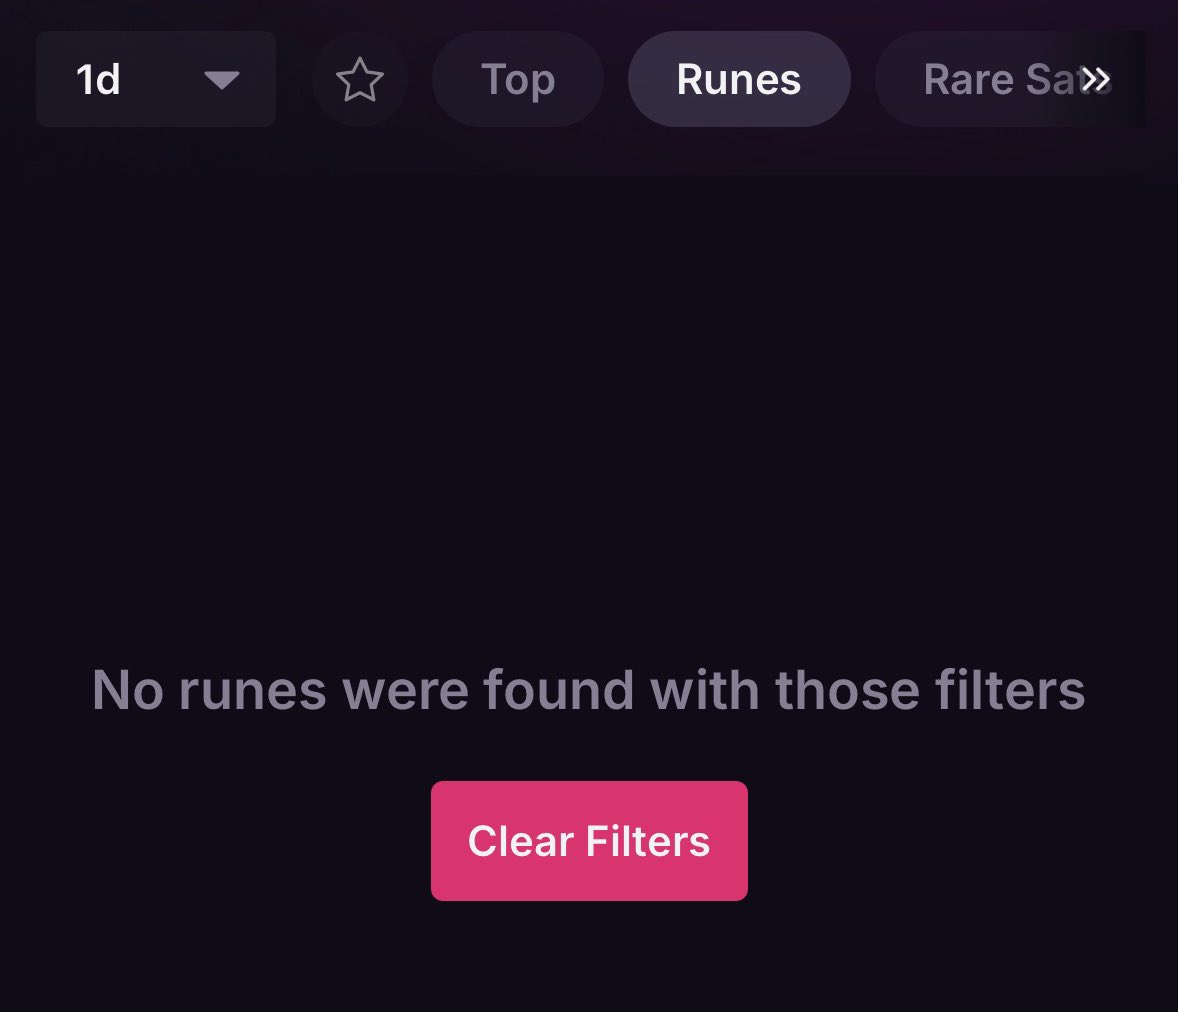Click the downward triangle beside 1d
Viewport: 1178px width, 1012px height.
pyautogui.click(x=221, y=80)
